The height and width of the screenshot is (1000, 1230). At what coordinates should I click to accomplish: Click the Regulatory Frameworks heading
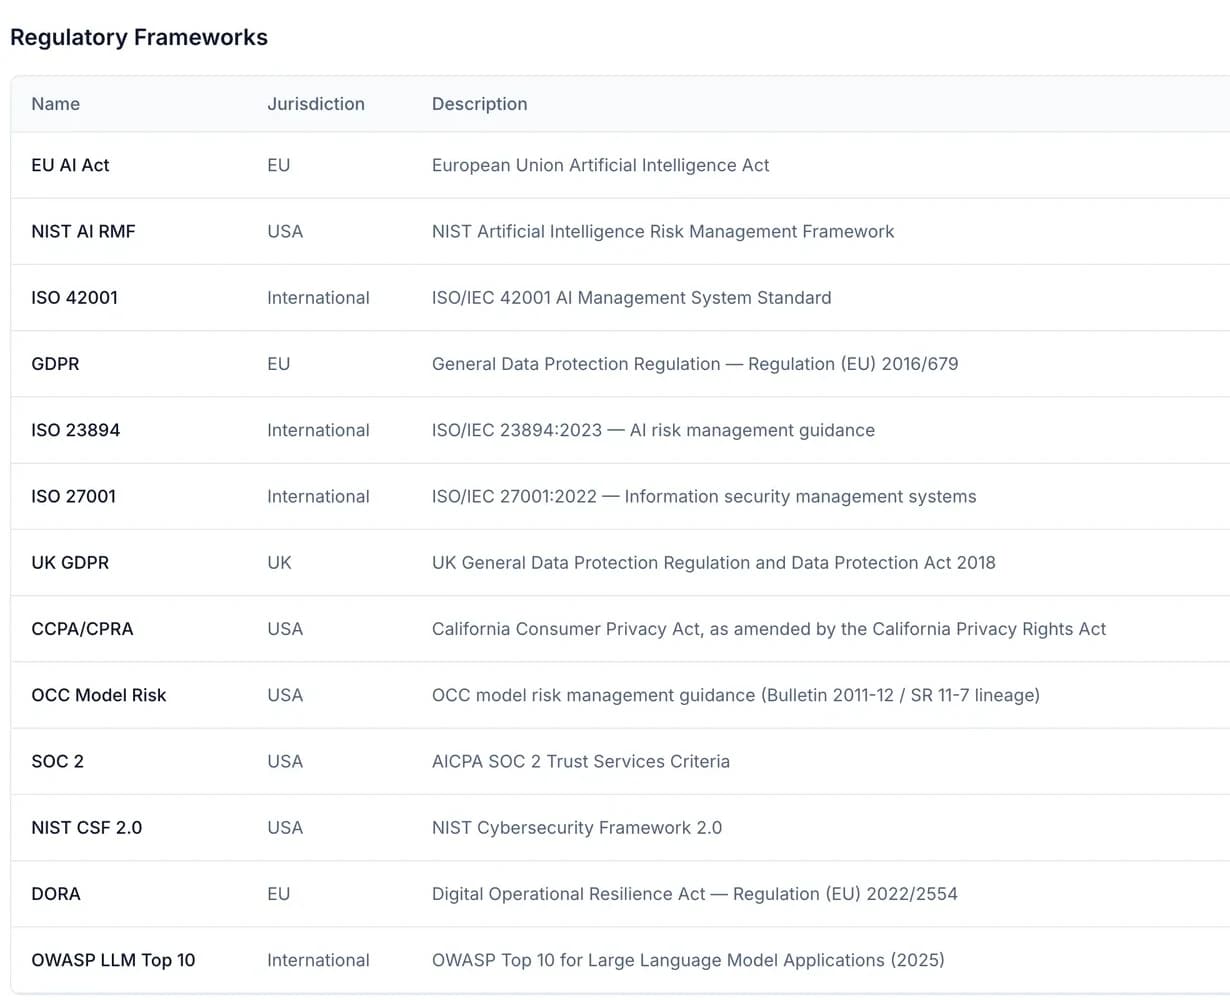click(139, 37)
